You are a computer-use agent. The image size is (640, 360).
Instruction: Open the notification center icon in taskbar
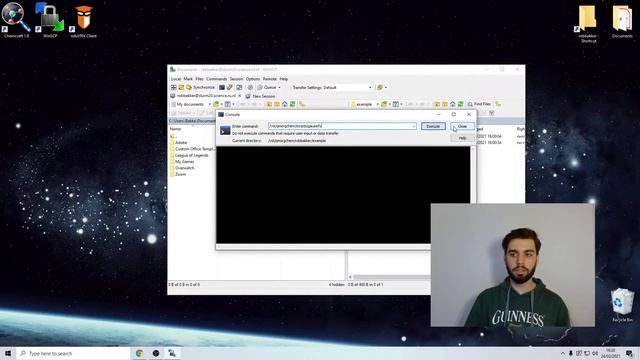[630, 353]
